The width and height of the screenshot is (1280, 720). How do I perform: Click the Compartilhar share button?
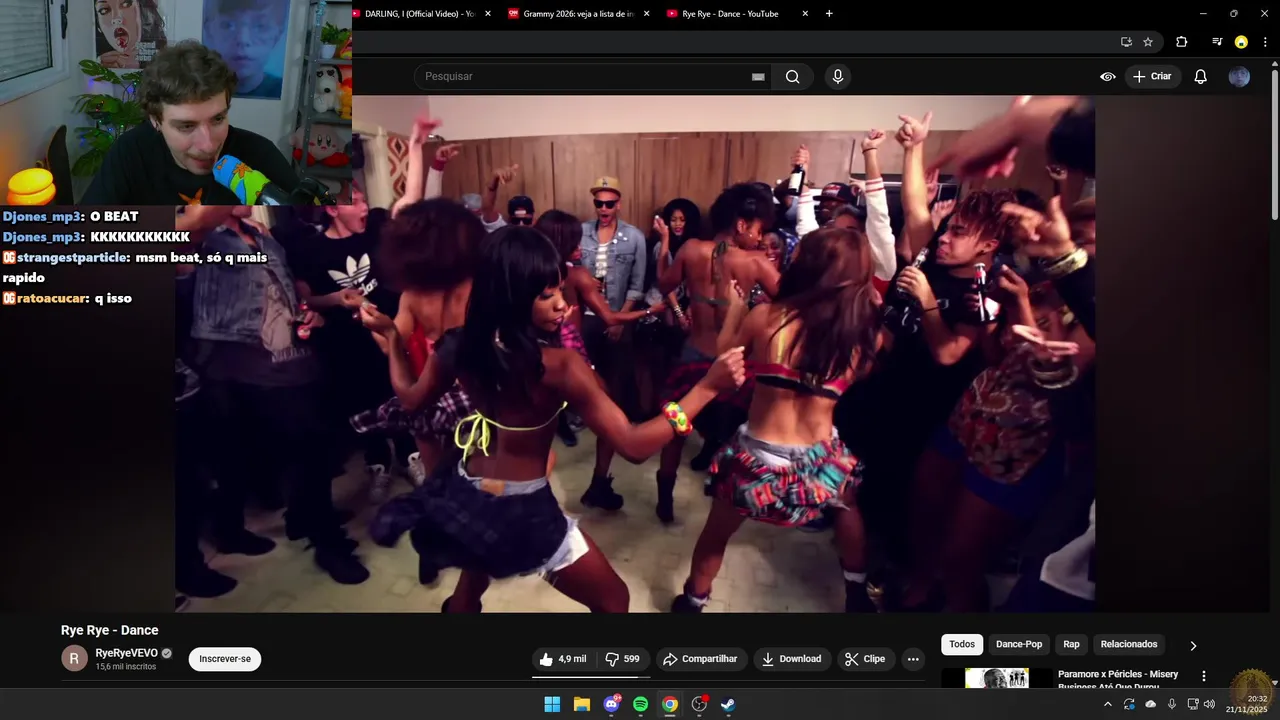coord(700,659)
